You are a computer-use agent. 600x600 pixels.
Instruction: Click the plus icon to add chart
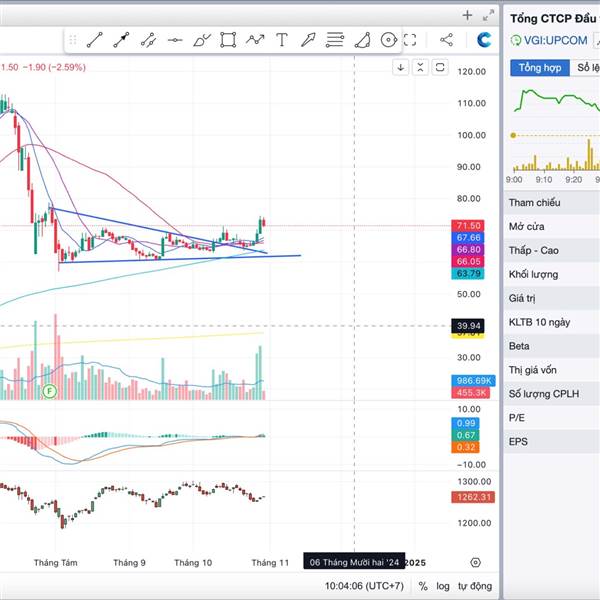467,15
